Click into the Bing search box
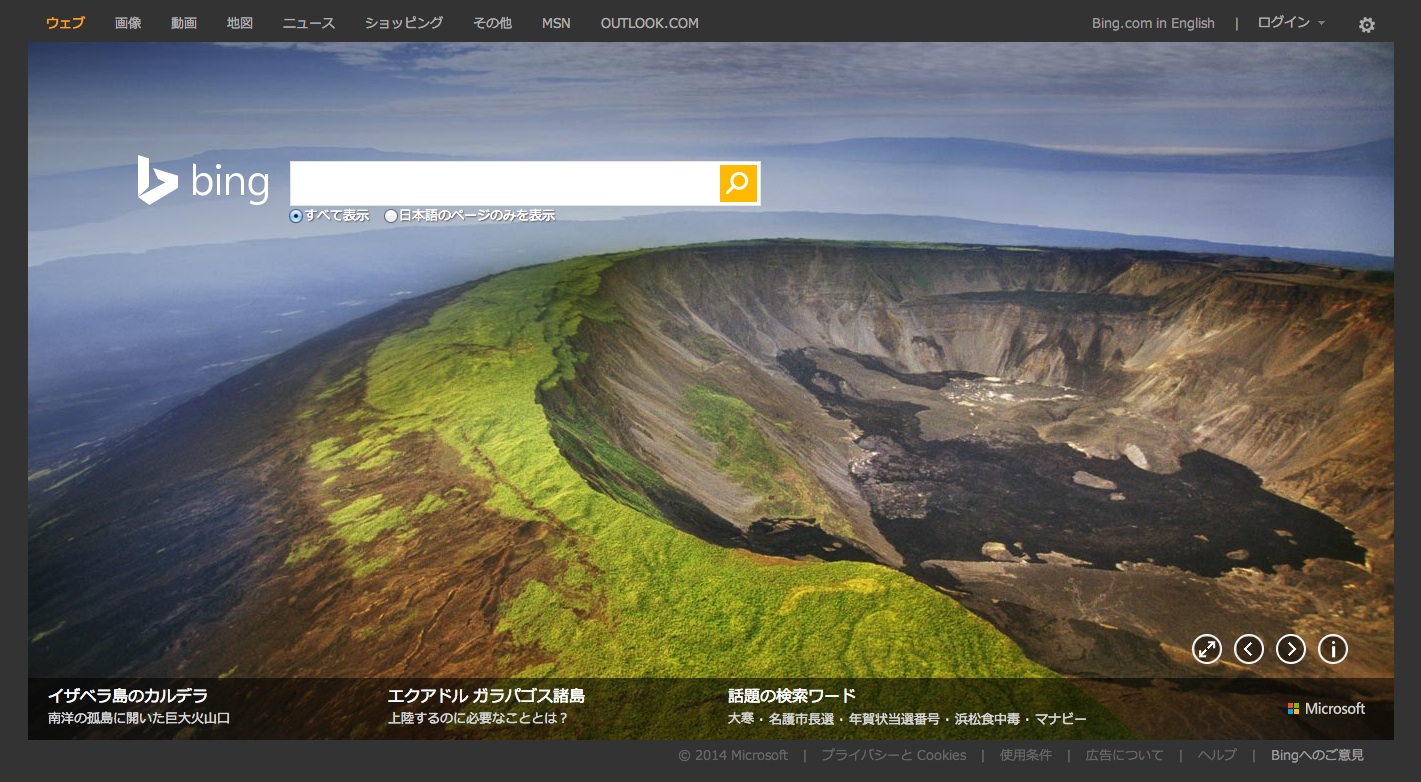 point(504,183)
